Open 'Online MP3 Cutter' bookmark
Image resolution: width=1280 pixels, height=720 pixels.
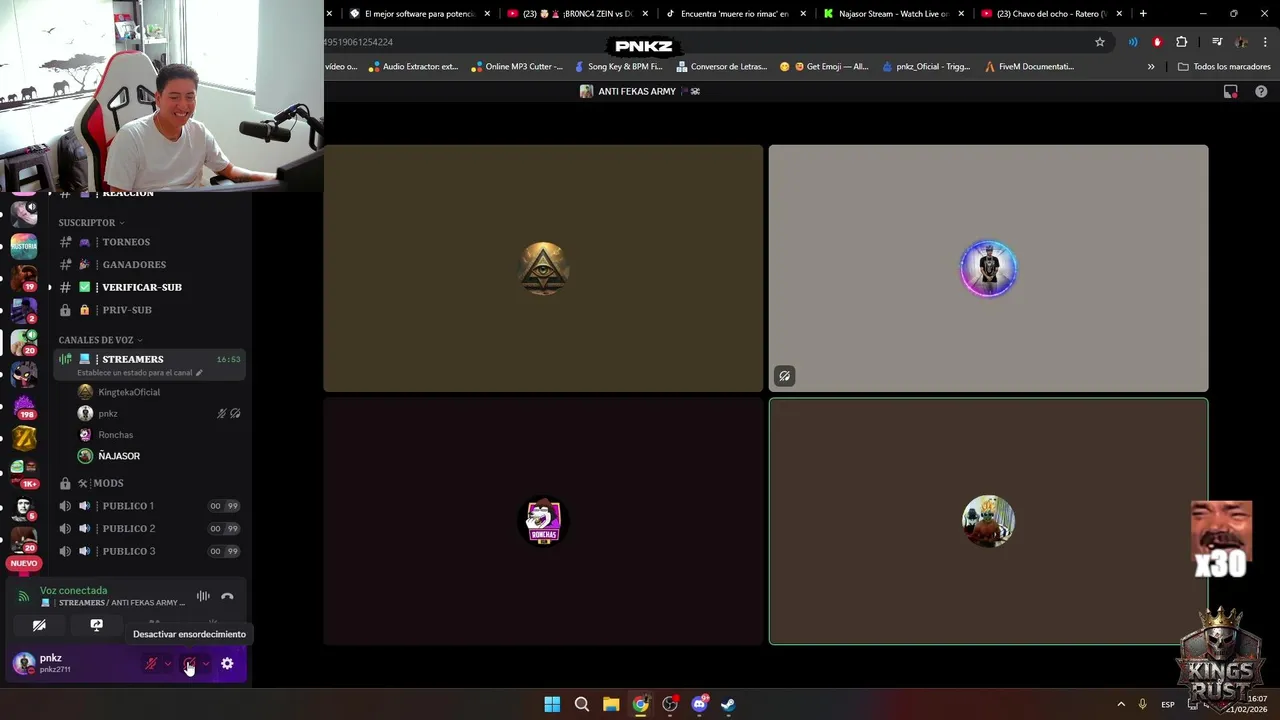coord(517,67)
